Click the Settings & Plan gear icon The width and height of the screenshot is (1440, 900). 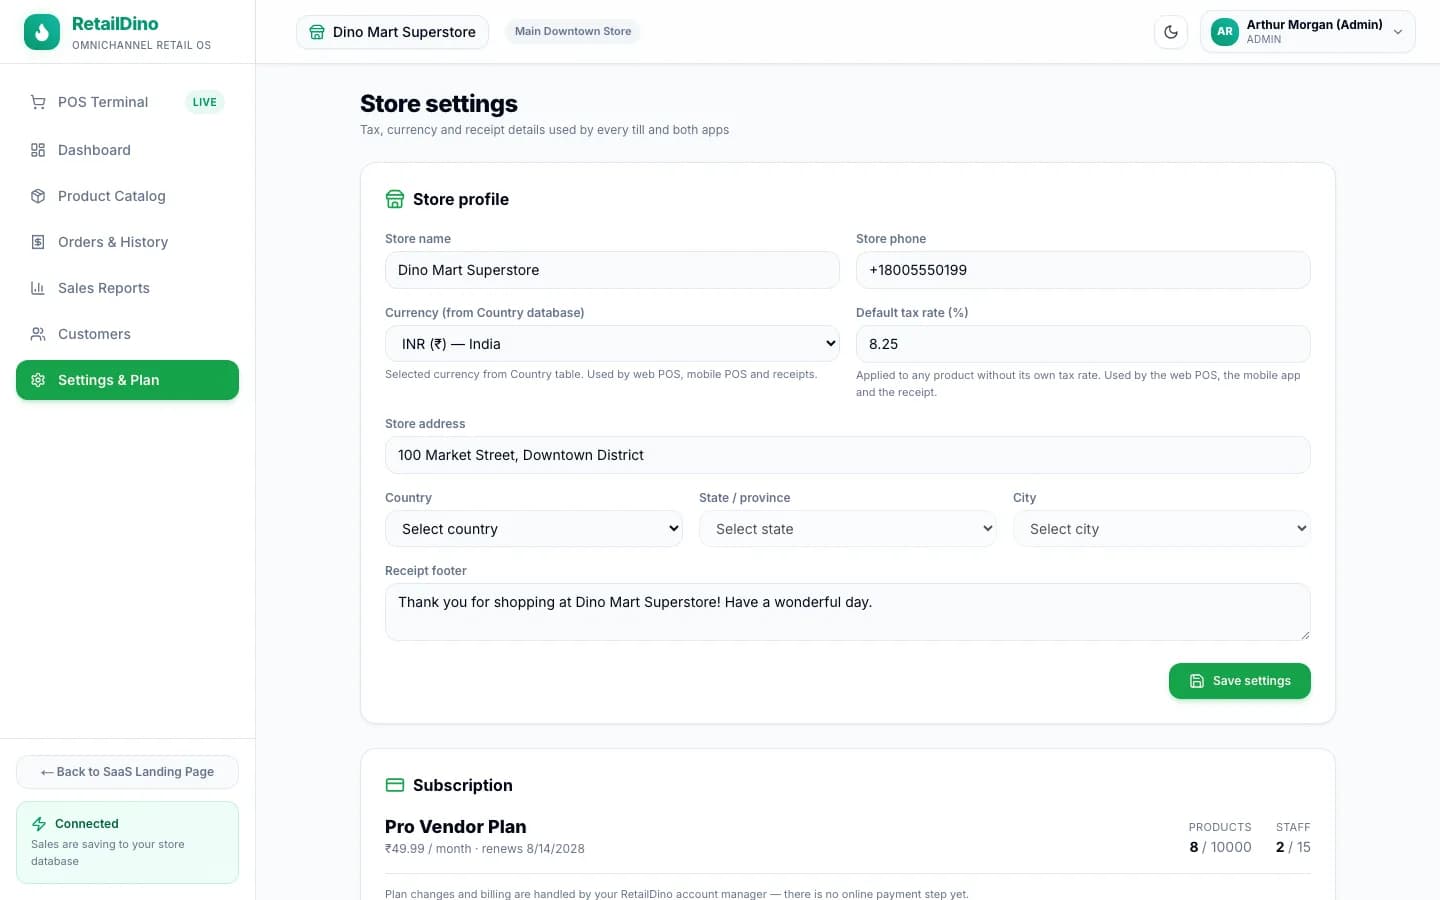(x=38, y=380)
